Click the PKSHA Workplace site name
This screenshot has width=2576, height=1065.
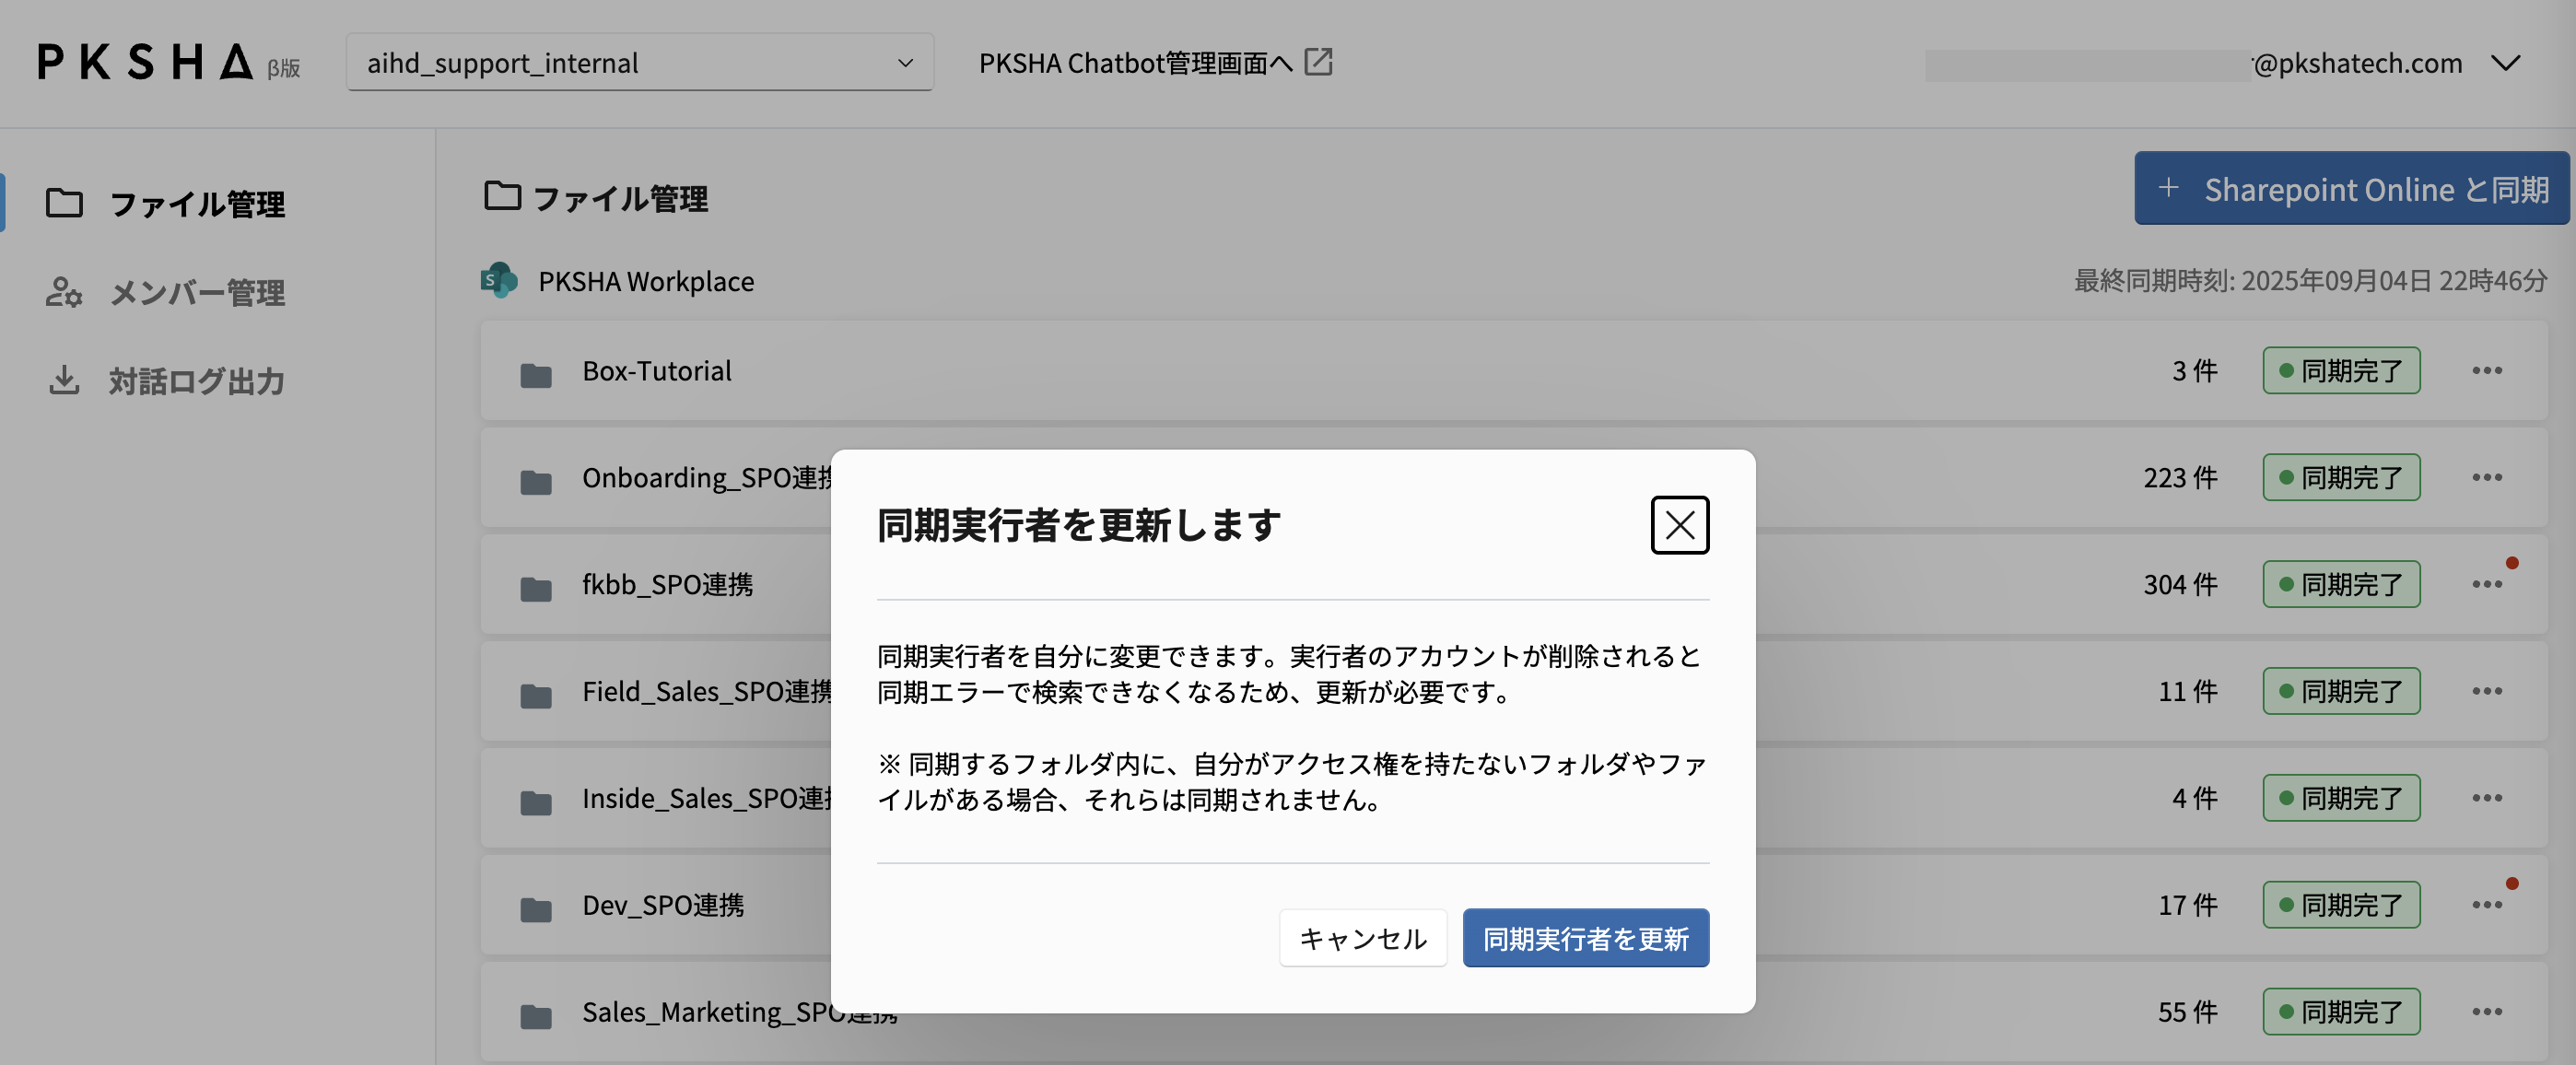tap(646, 282)
